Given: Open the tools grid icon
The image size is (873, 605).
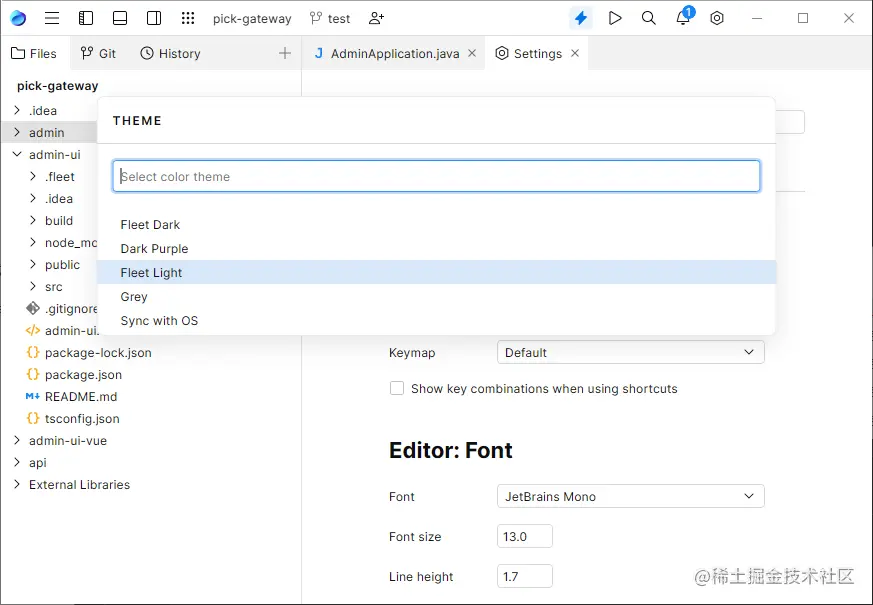Looking at the screenshot, I should (188, 18).
